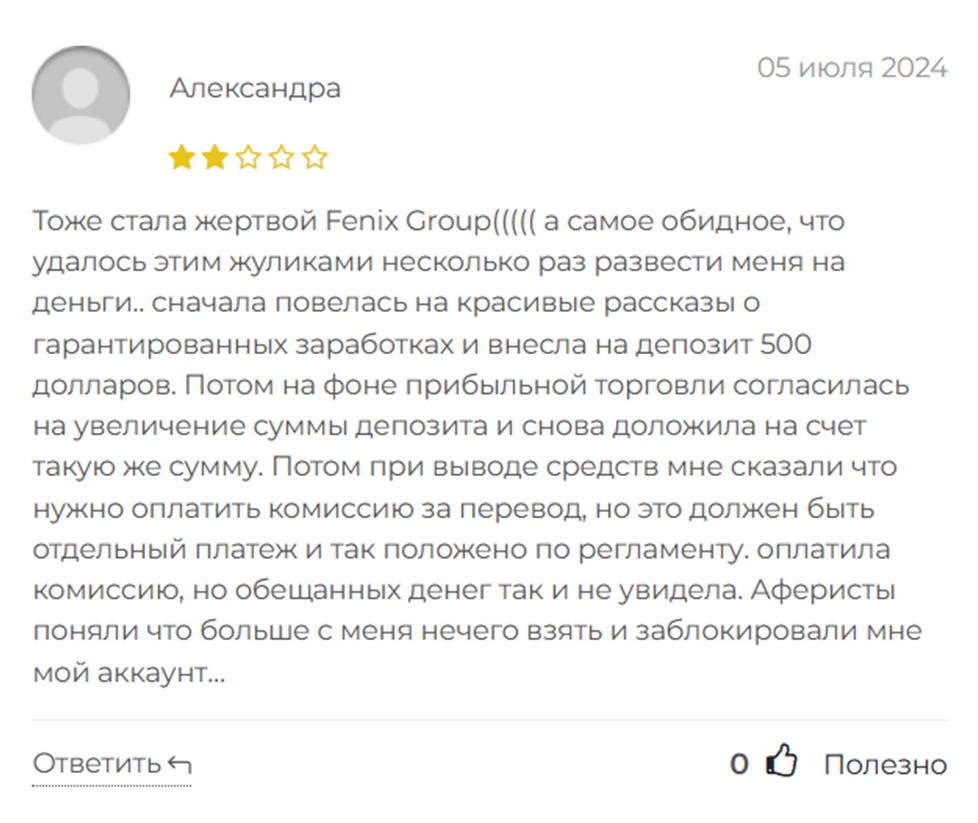Mark the review as Полезно

[885, 765]
